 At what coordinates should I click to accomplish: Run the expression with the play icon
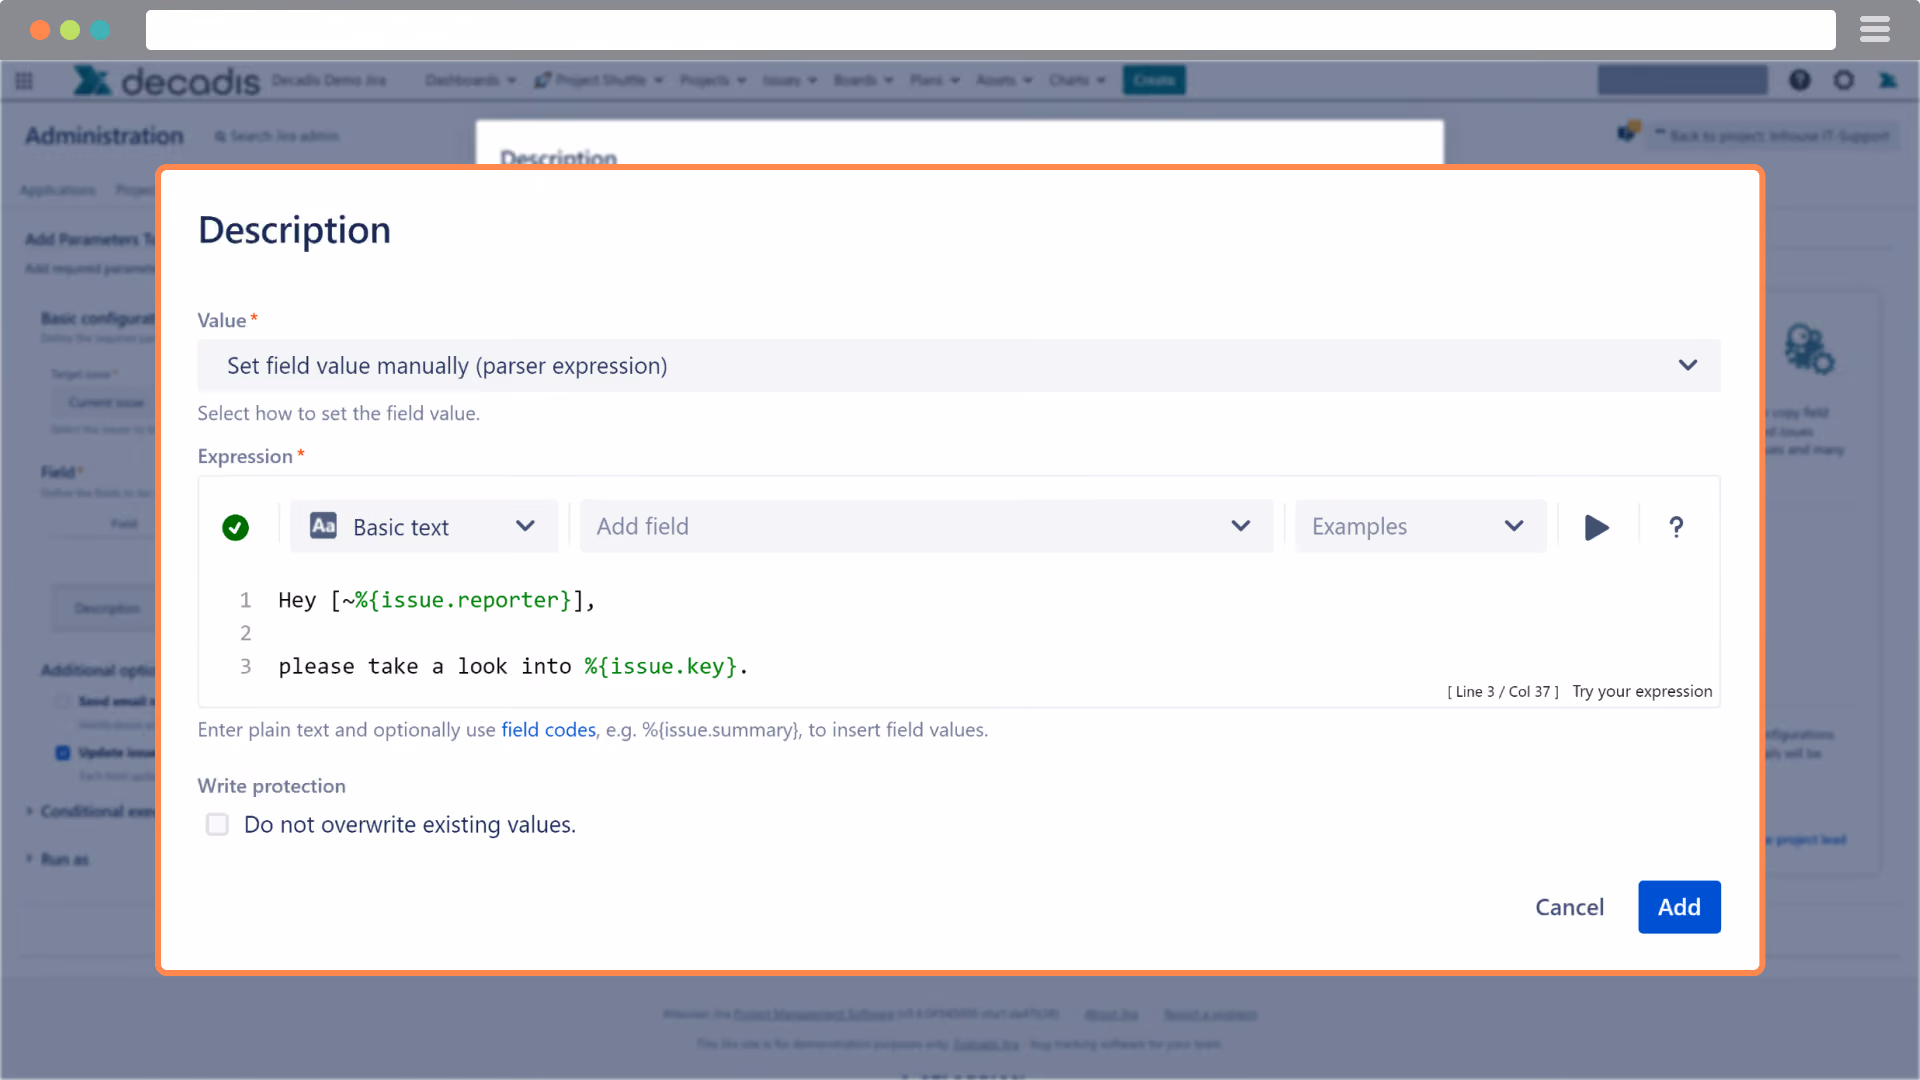click(x=1597, y=527)
